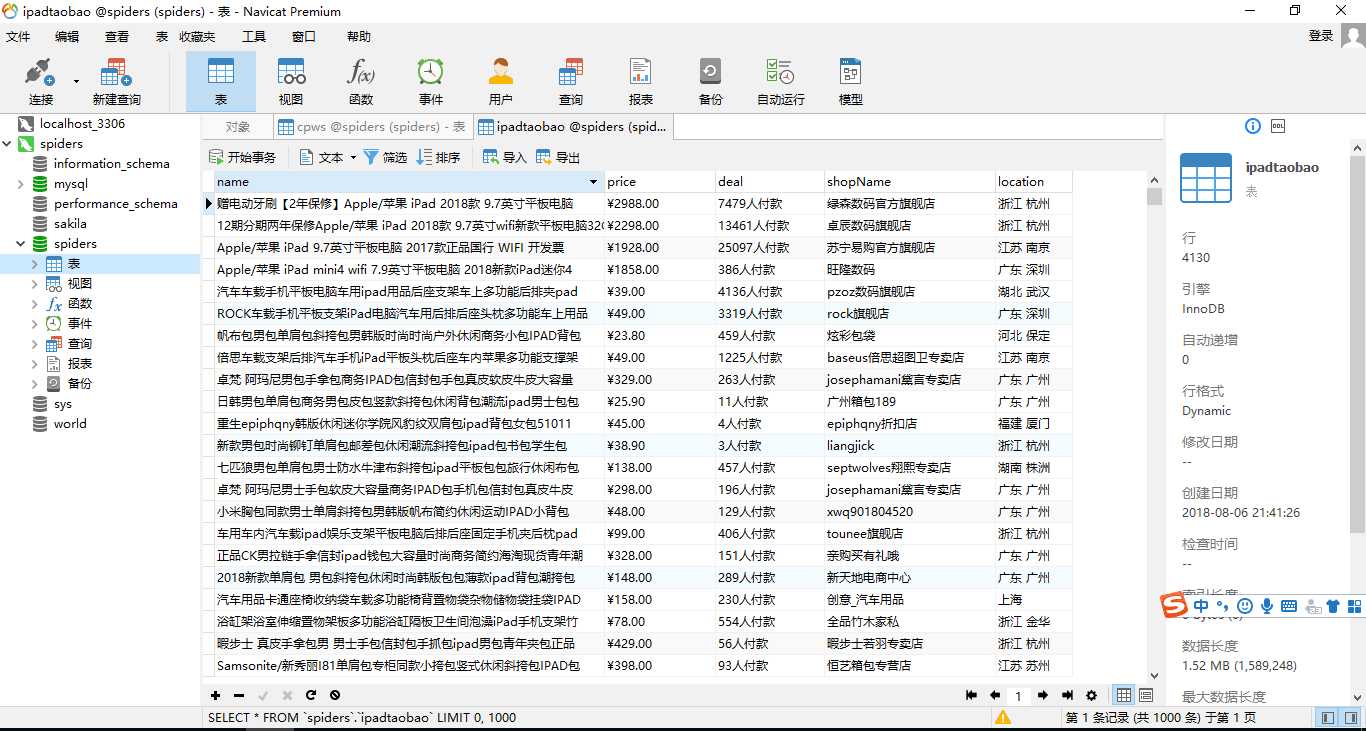Open the 模型 (Model) toolbar tool
1366x731 pixels.
point(851,82)
